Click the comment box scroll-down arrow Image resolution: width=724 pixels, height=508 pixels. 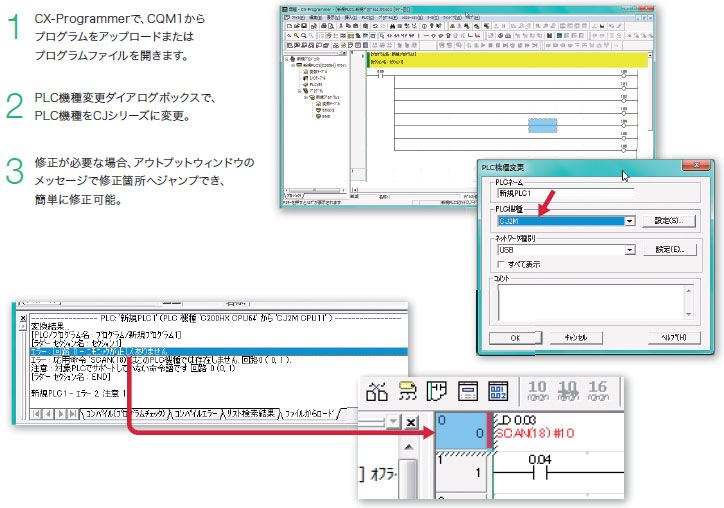(x=688, y=314)
